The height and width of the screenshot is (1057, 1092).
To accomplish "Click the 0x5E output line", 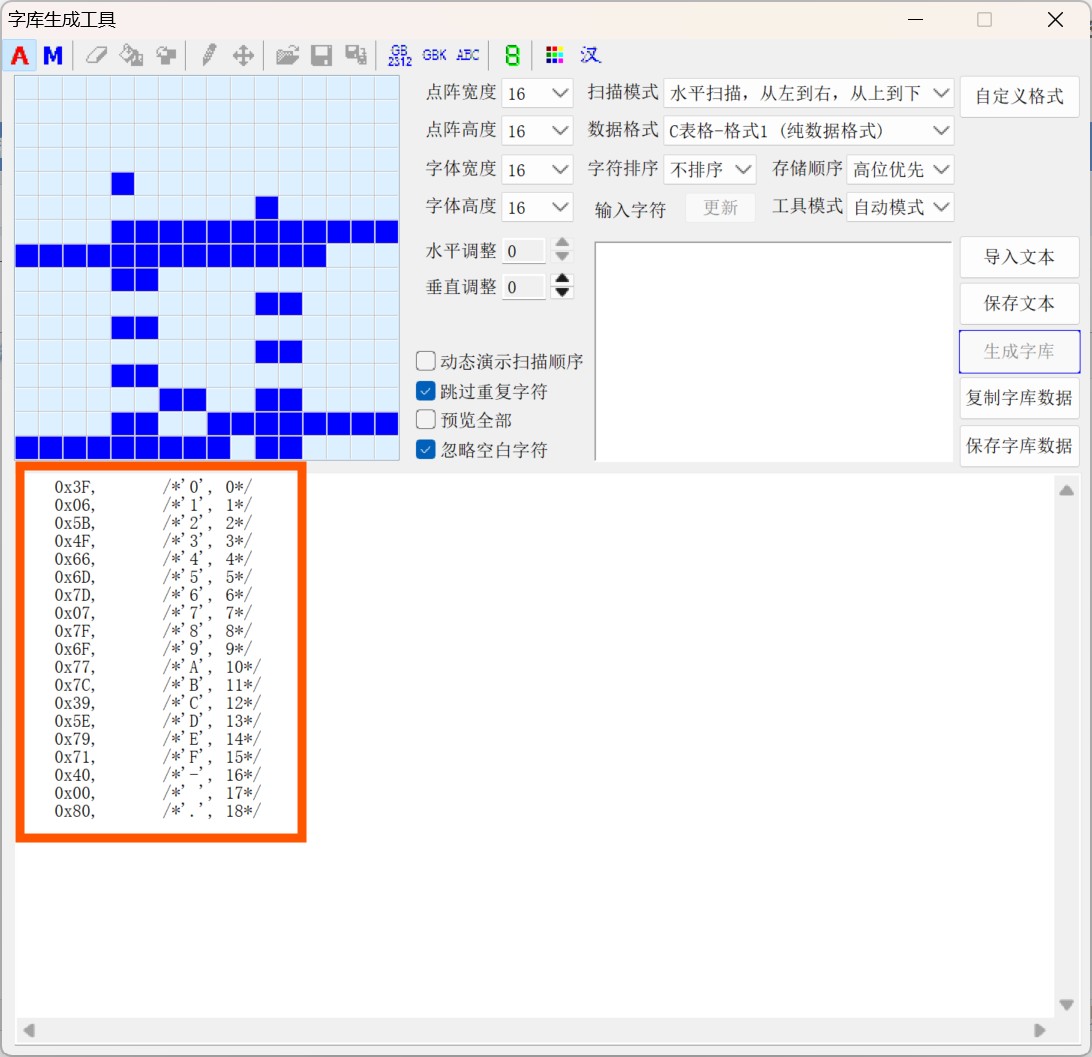I will pyautogui.click(x=157, y=721).
